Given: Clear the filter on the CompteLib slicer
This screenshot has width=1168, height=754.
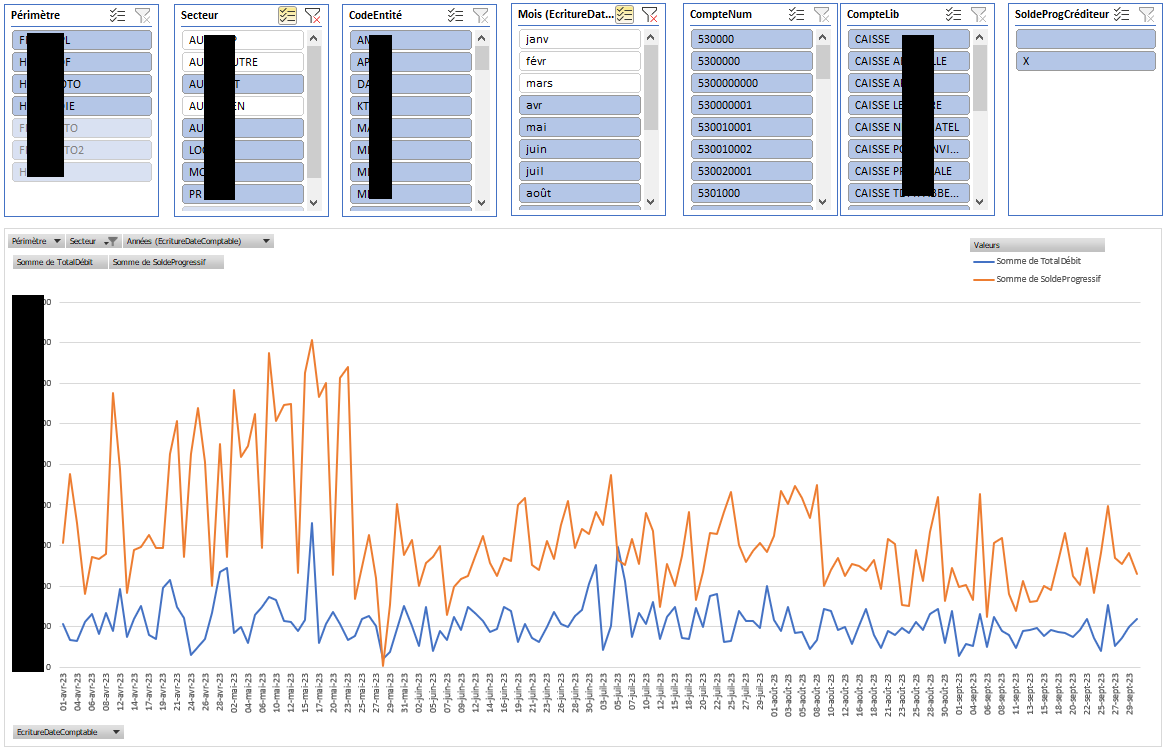Looking at the screenshot, I should pos(979,14).
